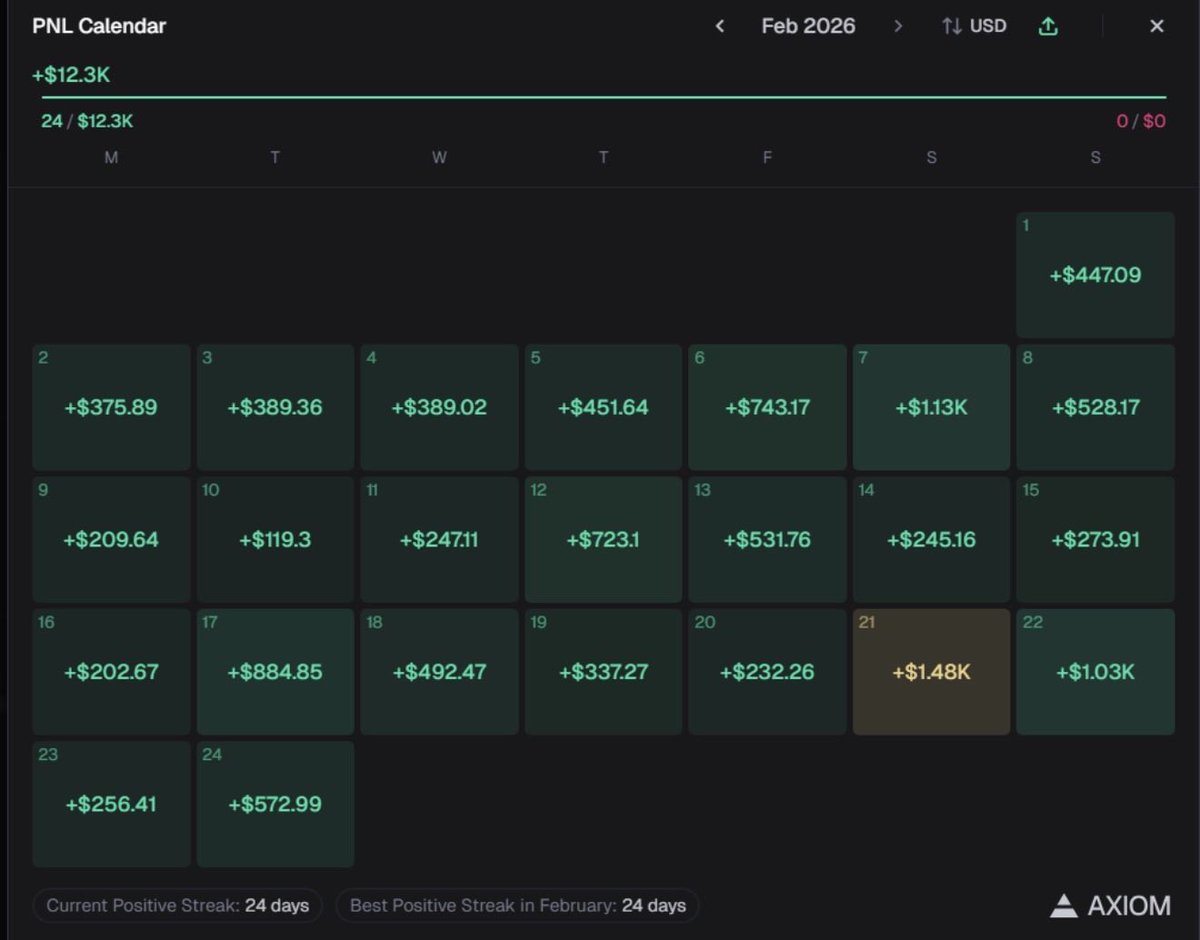This screenshot has width=1200, height=940.
Task: Select day 8 with +$528.17
Action: (x=1095, y=407)
